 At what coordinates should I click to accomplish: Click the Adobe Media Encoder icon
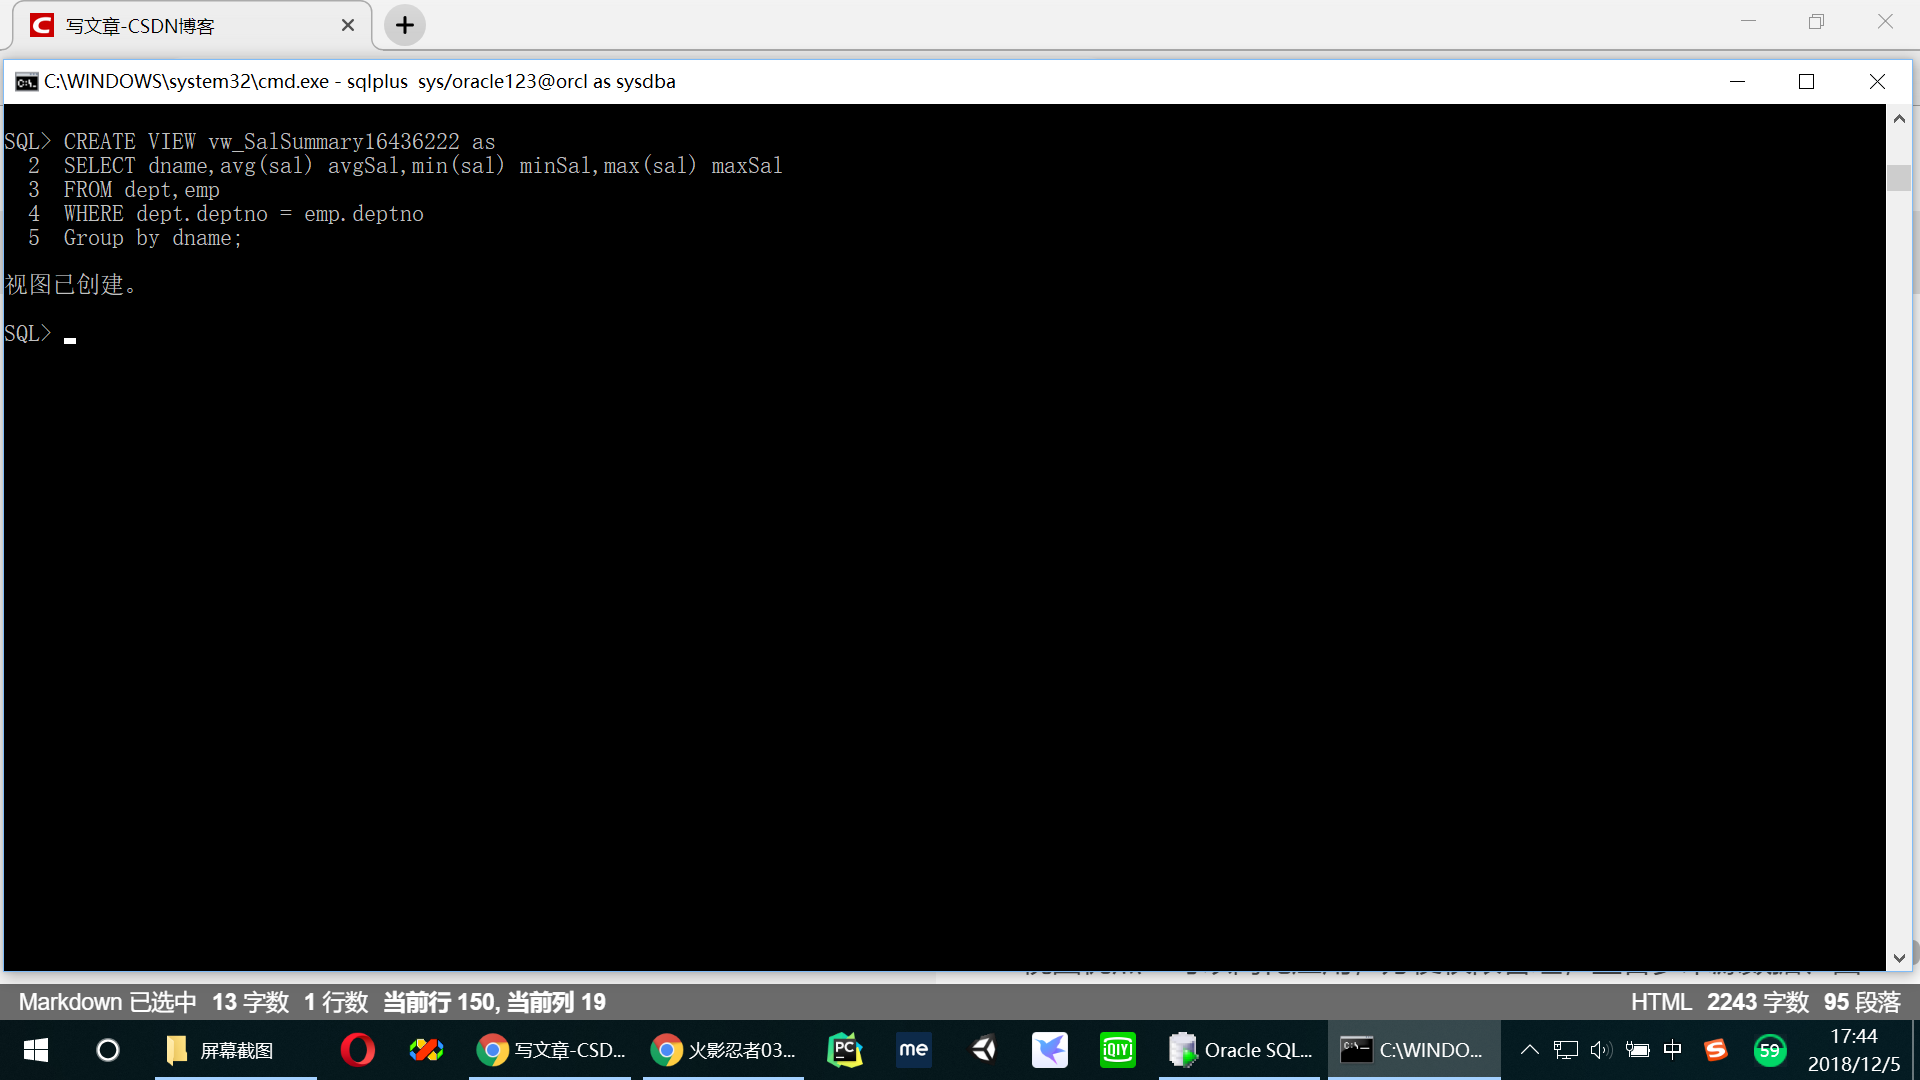[x=913, y=1050]
